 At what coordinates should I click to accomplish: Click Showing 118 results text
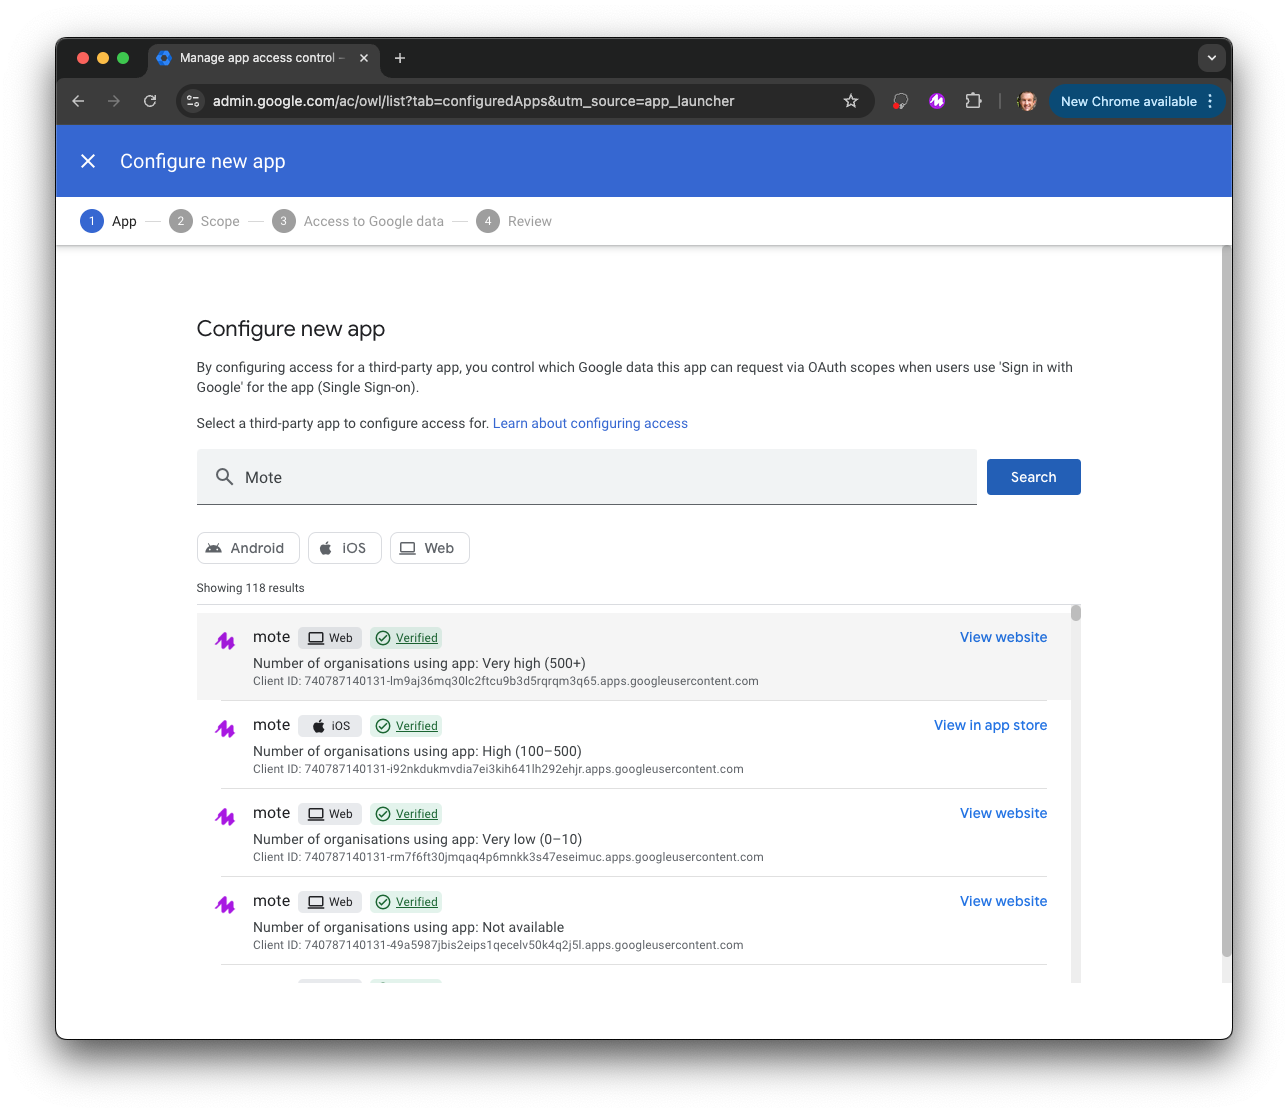click(250, 588)
